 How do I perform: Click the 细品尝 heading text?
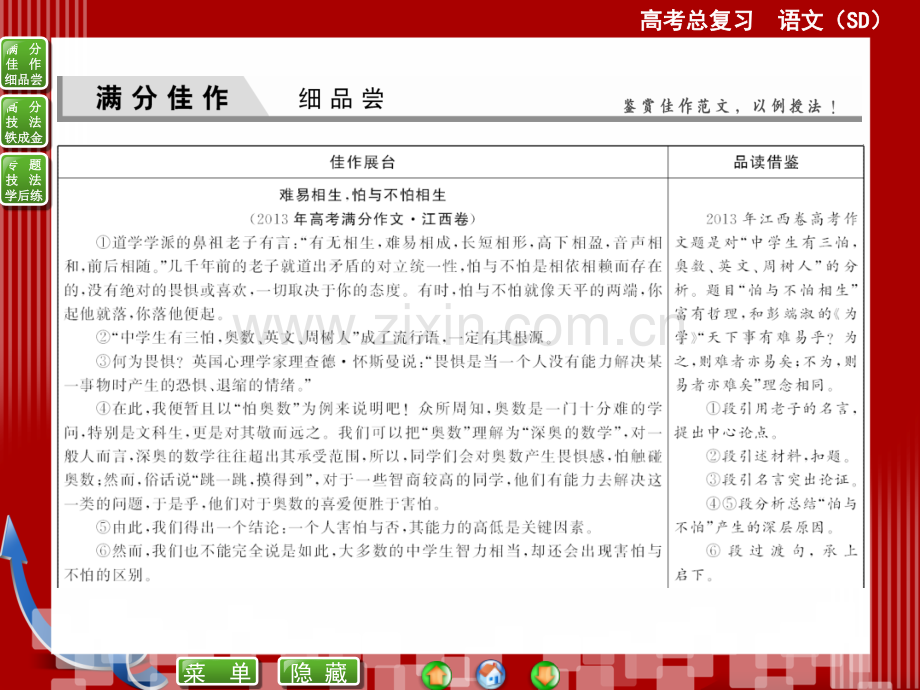click(x=341, y=100)
